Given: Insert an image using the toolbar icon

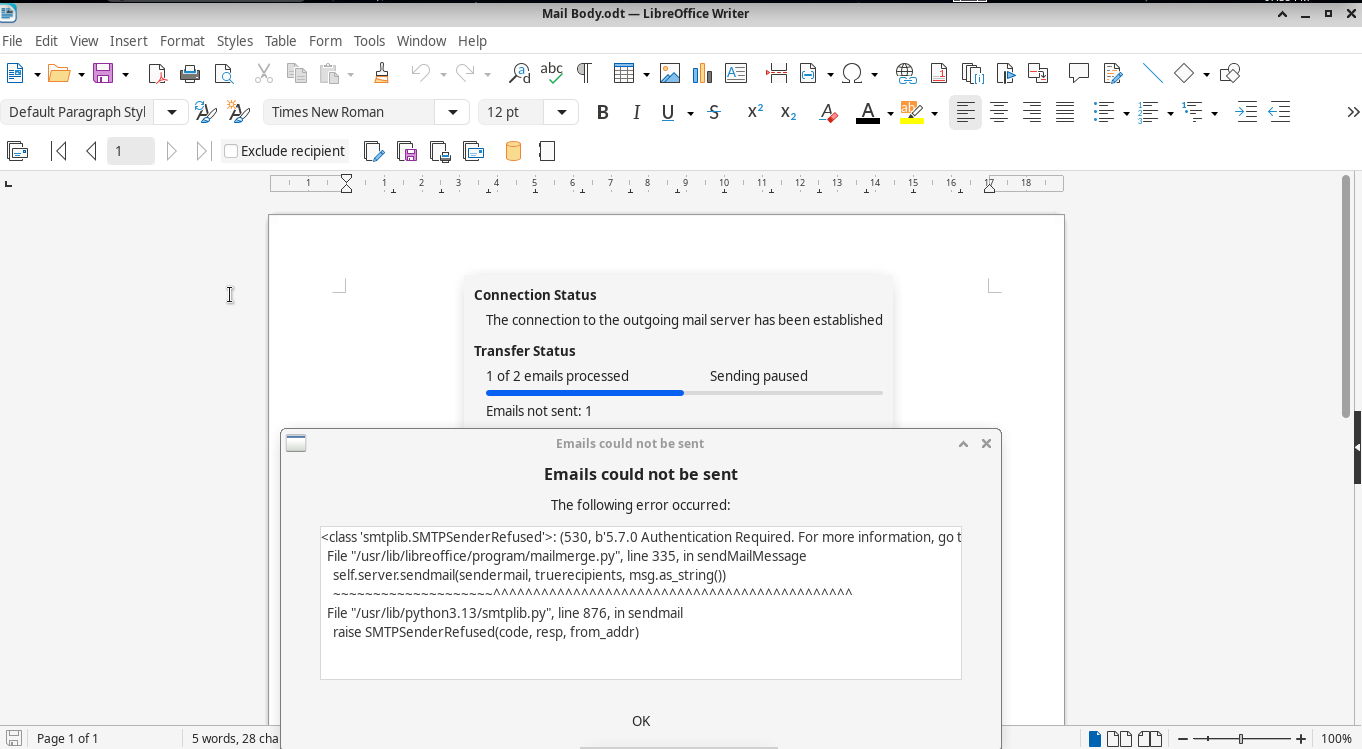Looking at the screenshot, I should coord(670,73).
